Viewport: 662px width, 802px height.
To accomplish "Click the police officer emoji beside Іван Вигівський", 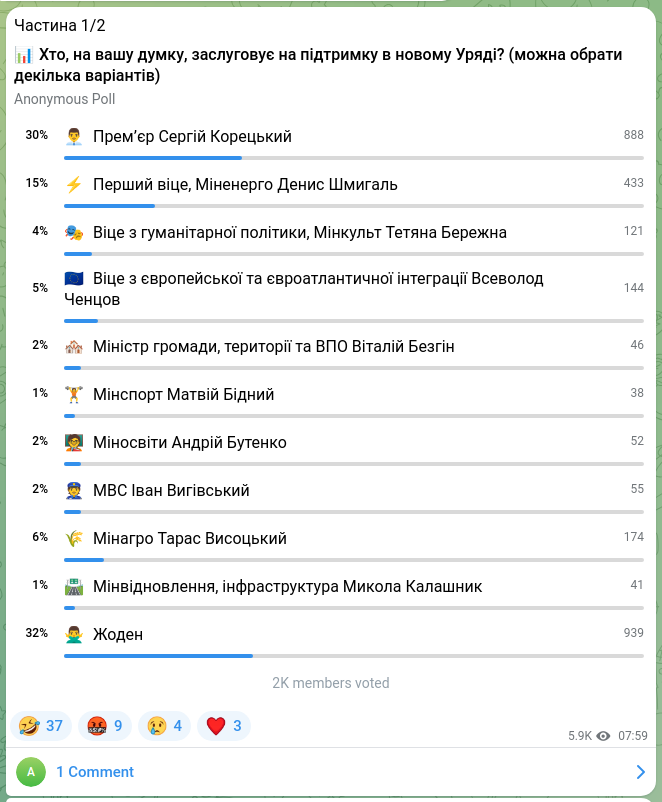I will [74, 491].
